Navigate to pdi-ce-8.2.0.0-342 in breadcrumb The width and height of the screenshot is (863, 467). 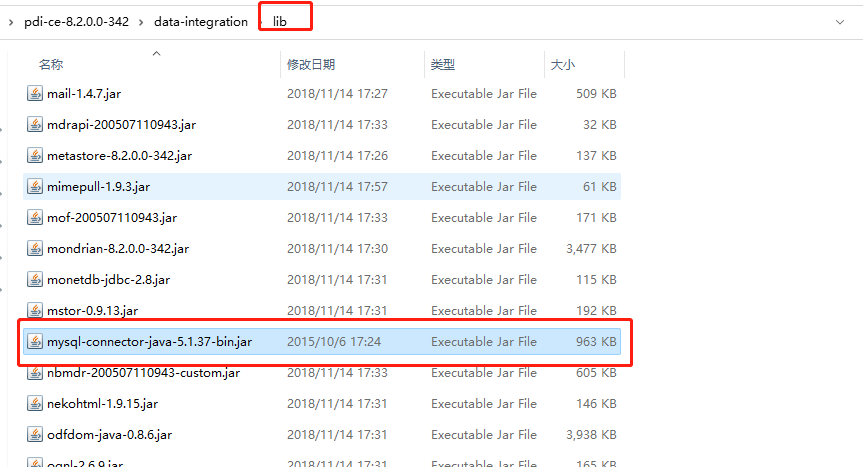tap(77, 21)
